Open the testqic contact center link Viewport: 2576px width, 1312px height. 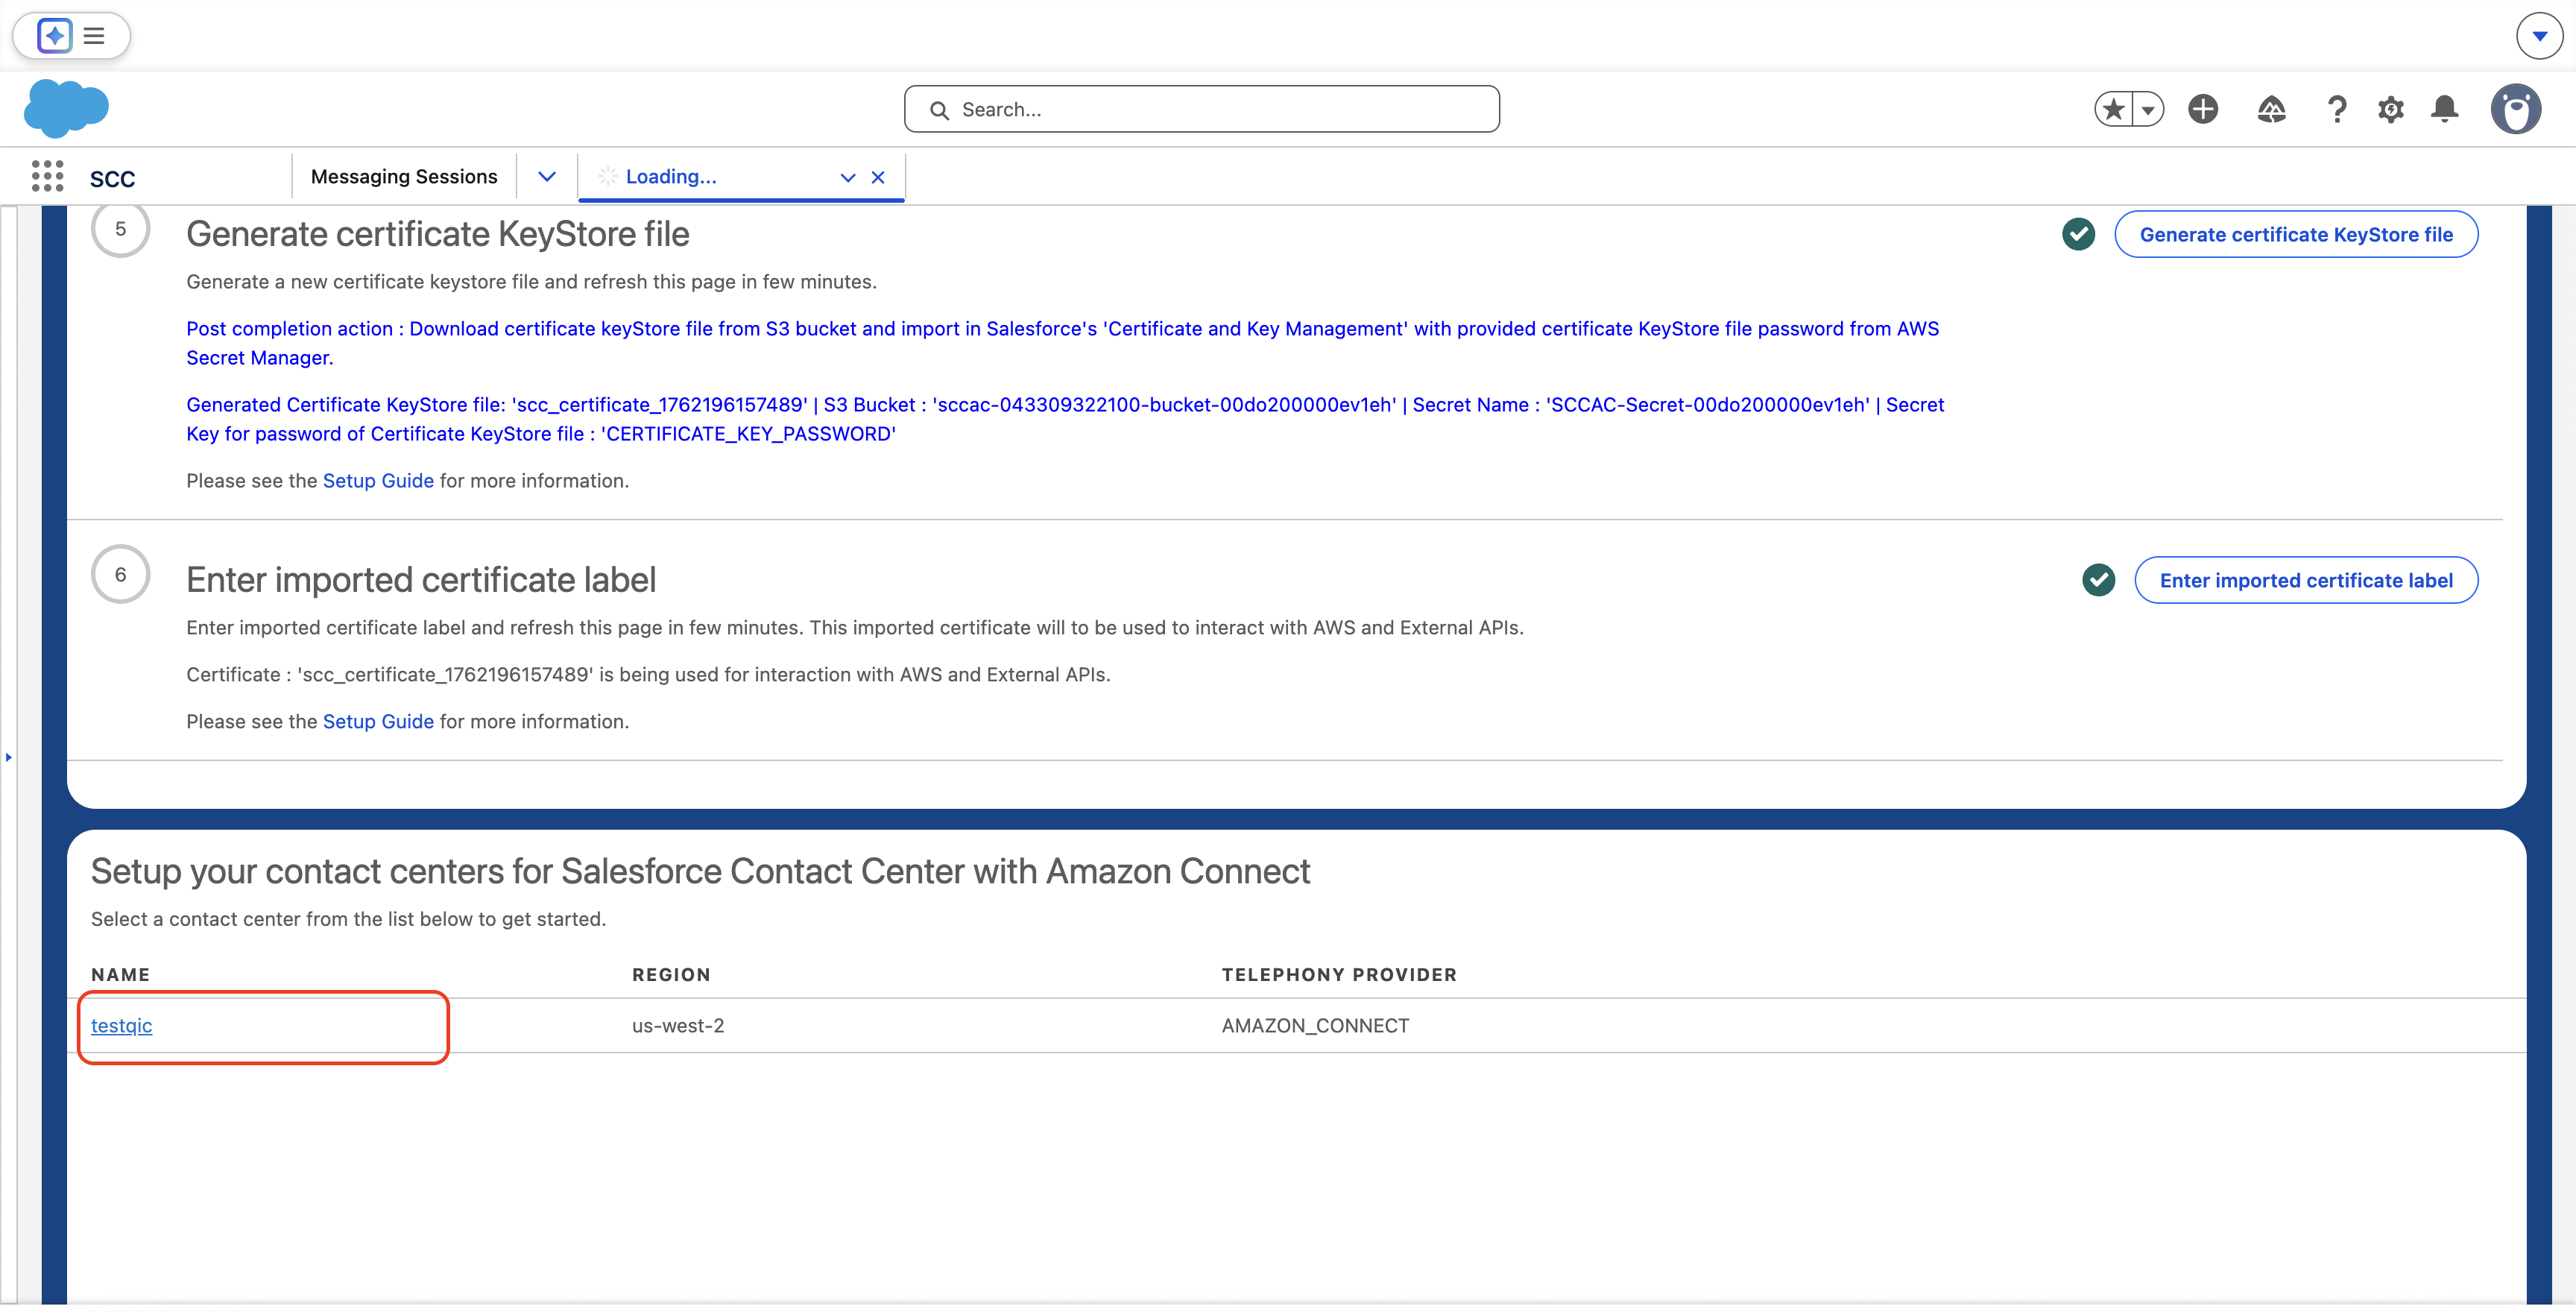(121, 1026)
